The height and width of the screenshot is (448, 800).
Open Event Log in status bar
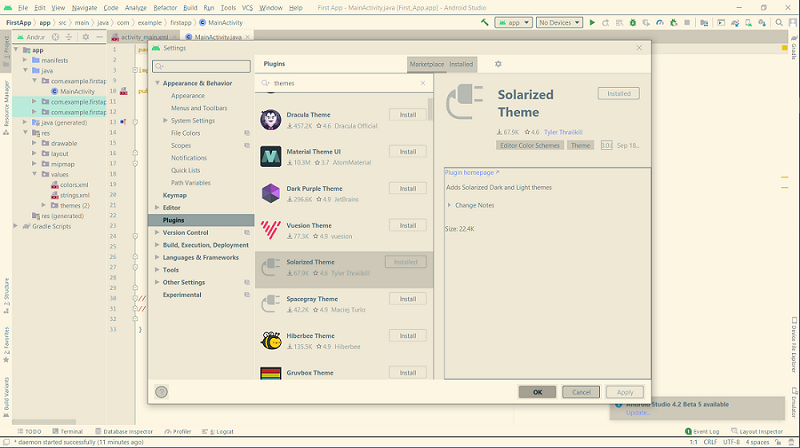[702, 431]
